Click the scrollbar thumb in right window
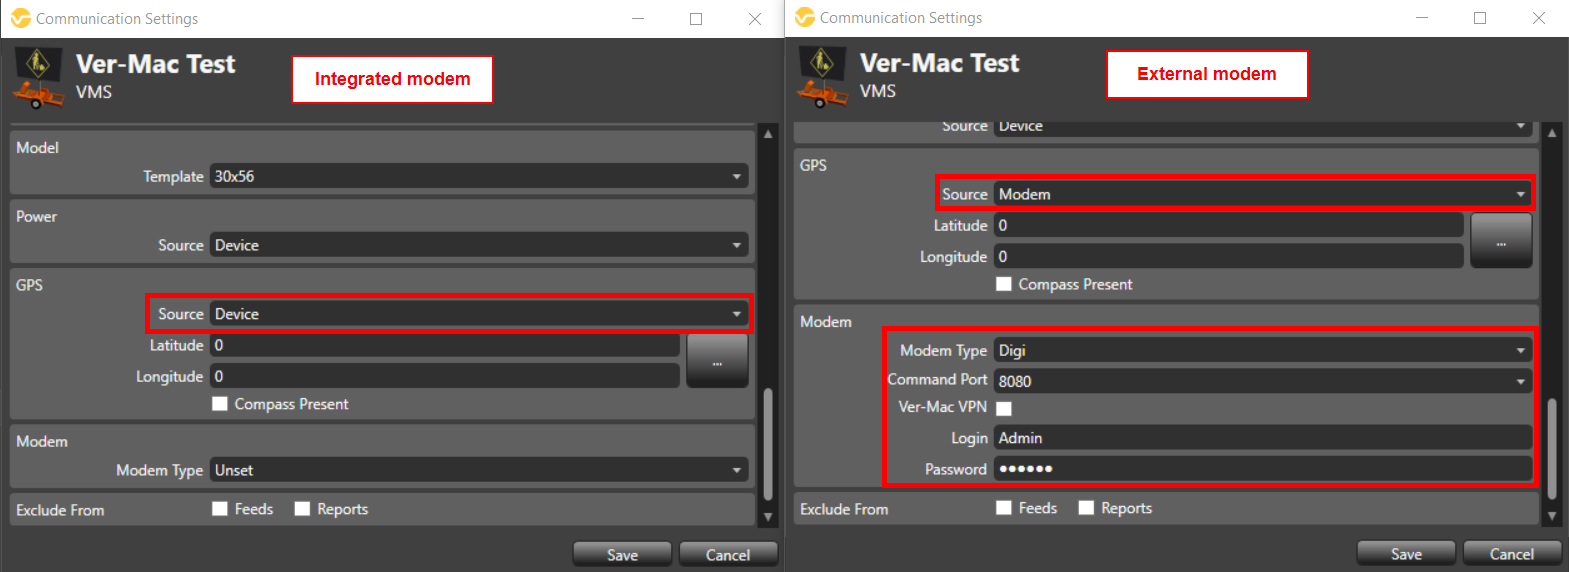The image size is (1569, 572). (x=1552, y=448)
